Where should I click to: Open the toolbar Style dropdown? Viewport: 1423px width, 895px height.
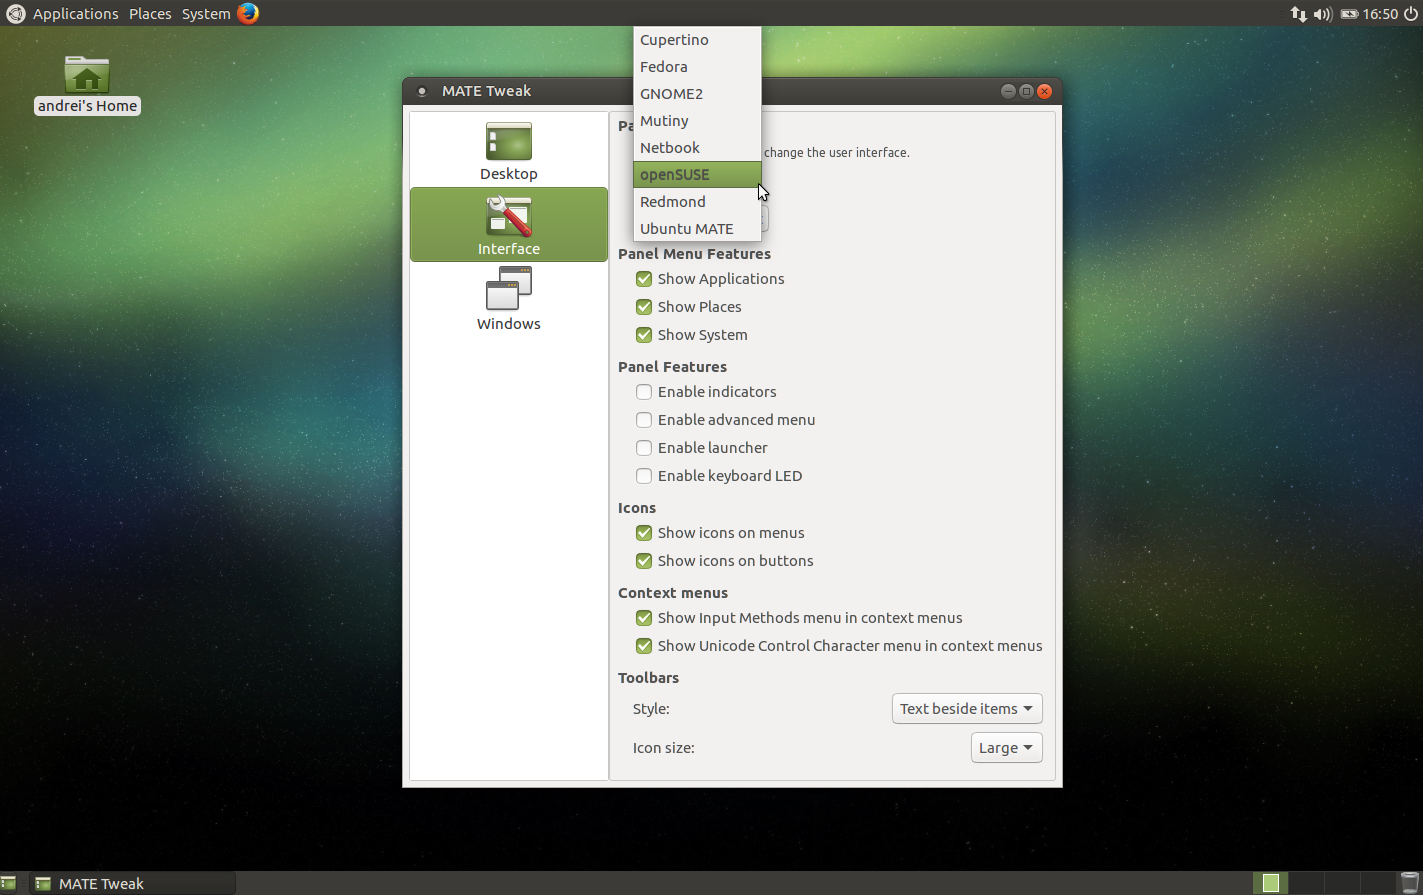pos(967,709)
